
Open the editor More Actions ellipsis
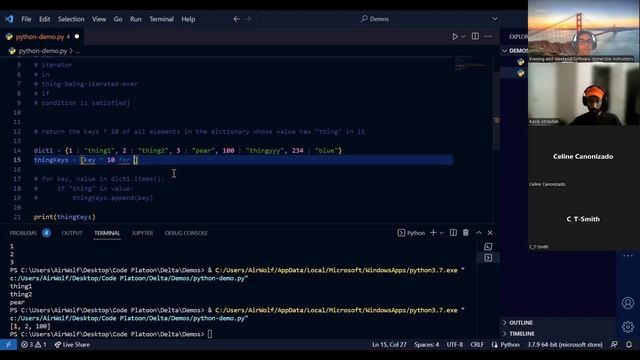[488, 36]
